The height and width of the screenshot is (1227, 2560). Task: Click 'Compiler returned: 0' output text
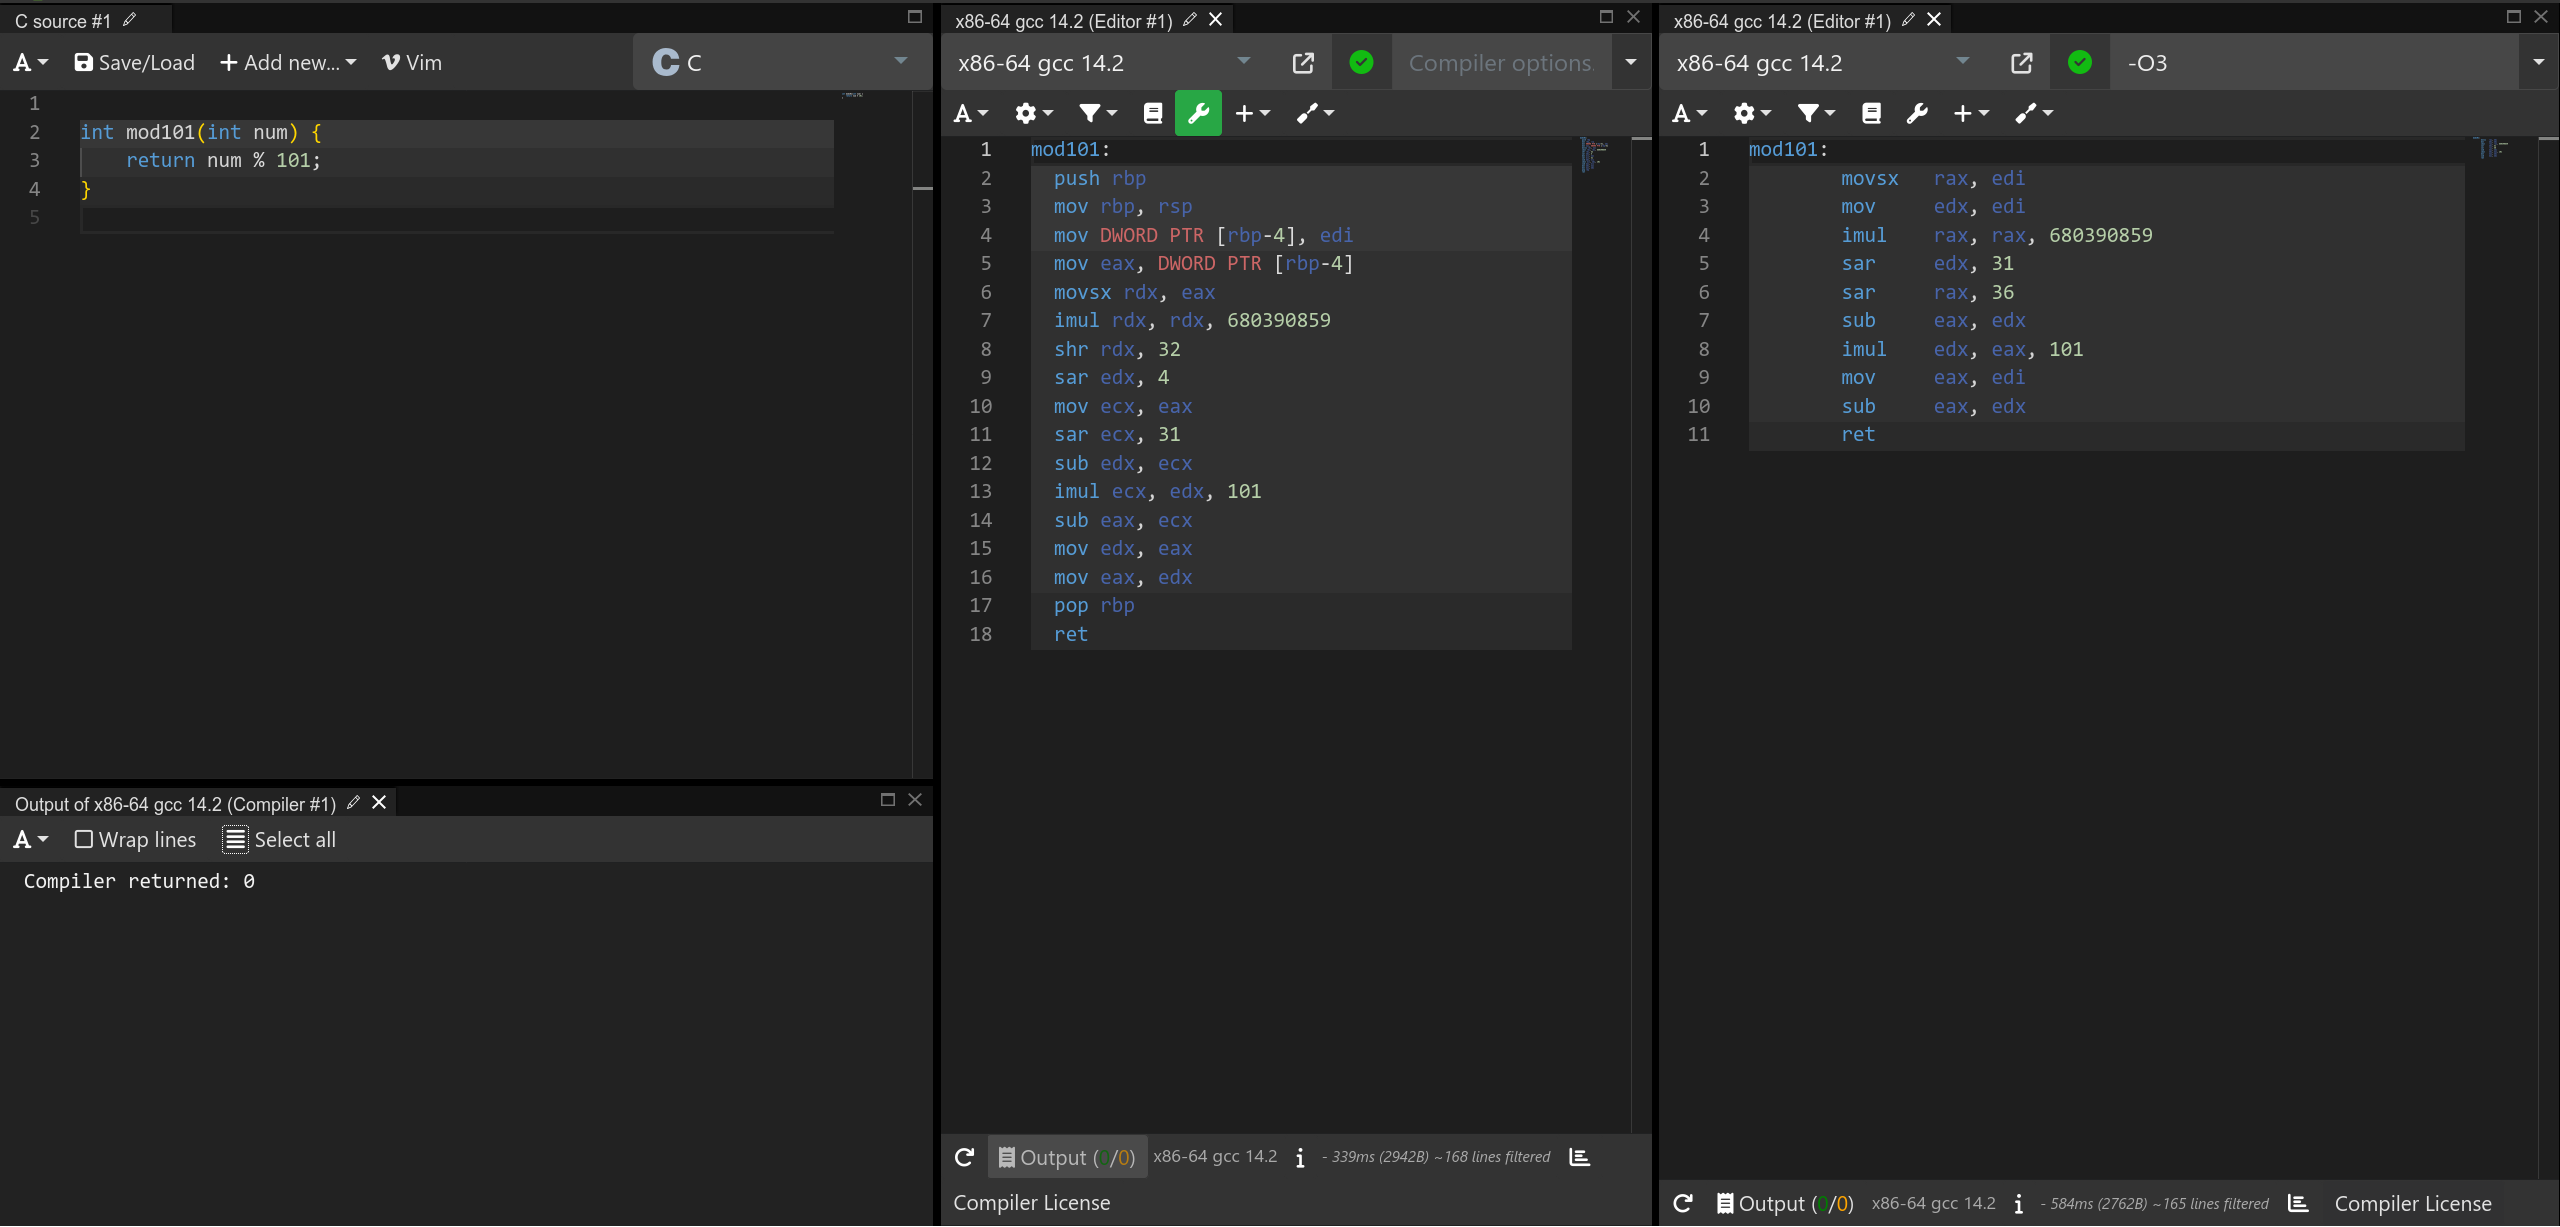click(139, 881)
